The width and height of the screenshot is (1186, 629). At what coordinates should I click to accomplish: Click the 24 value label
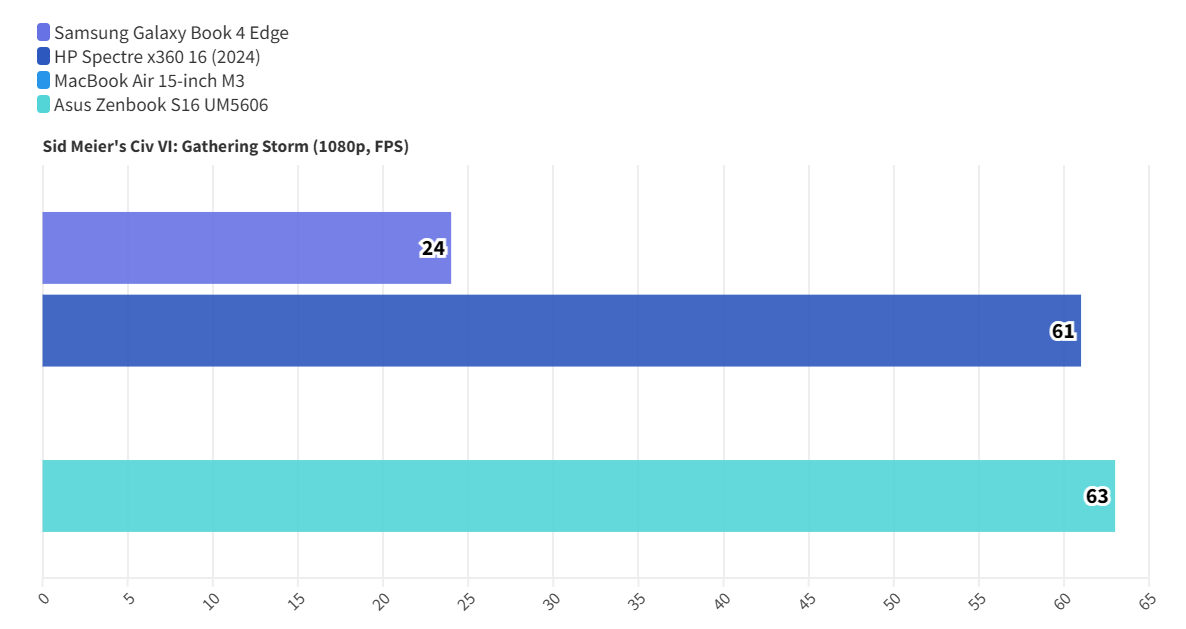pos(433,249)
